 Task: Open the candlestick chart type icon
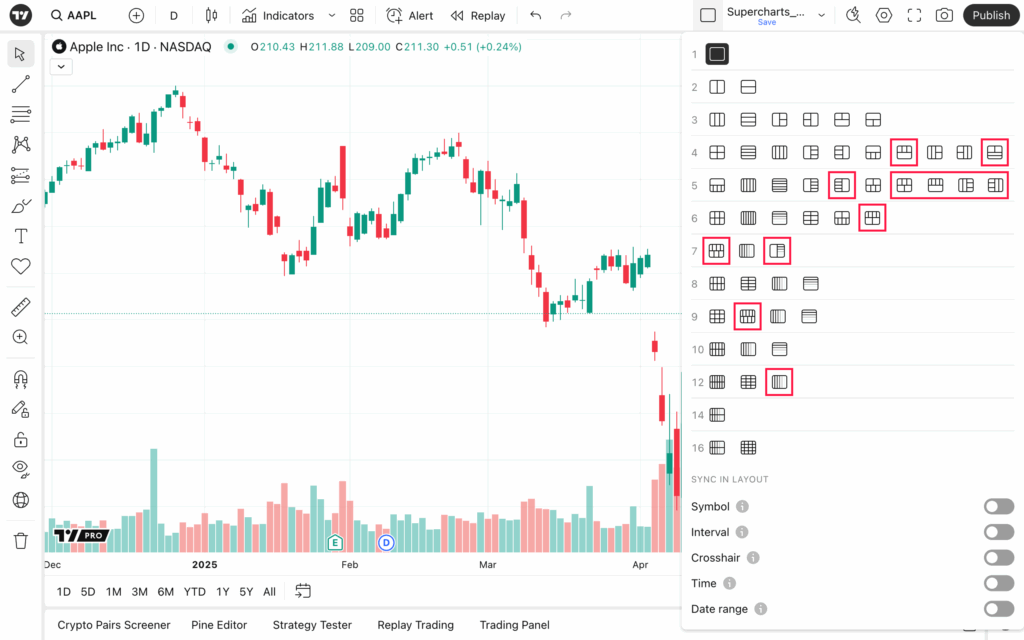tap(211, 16)
